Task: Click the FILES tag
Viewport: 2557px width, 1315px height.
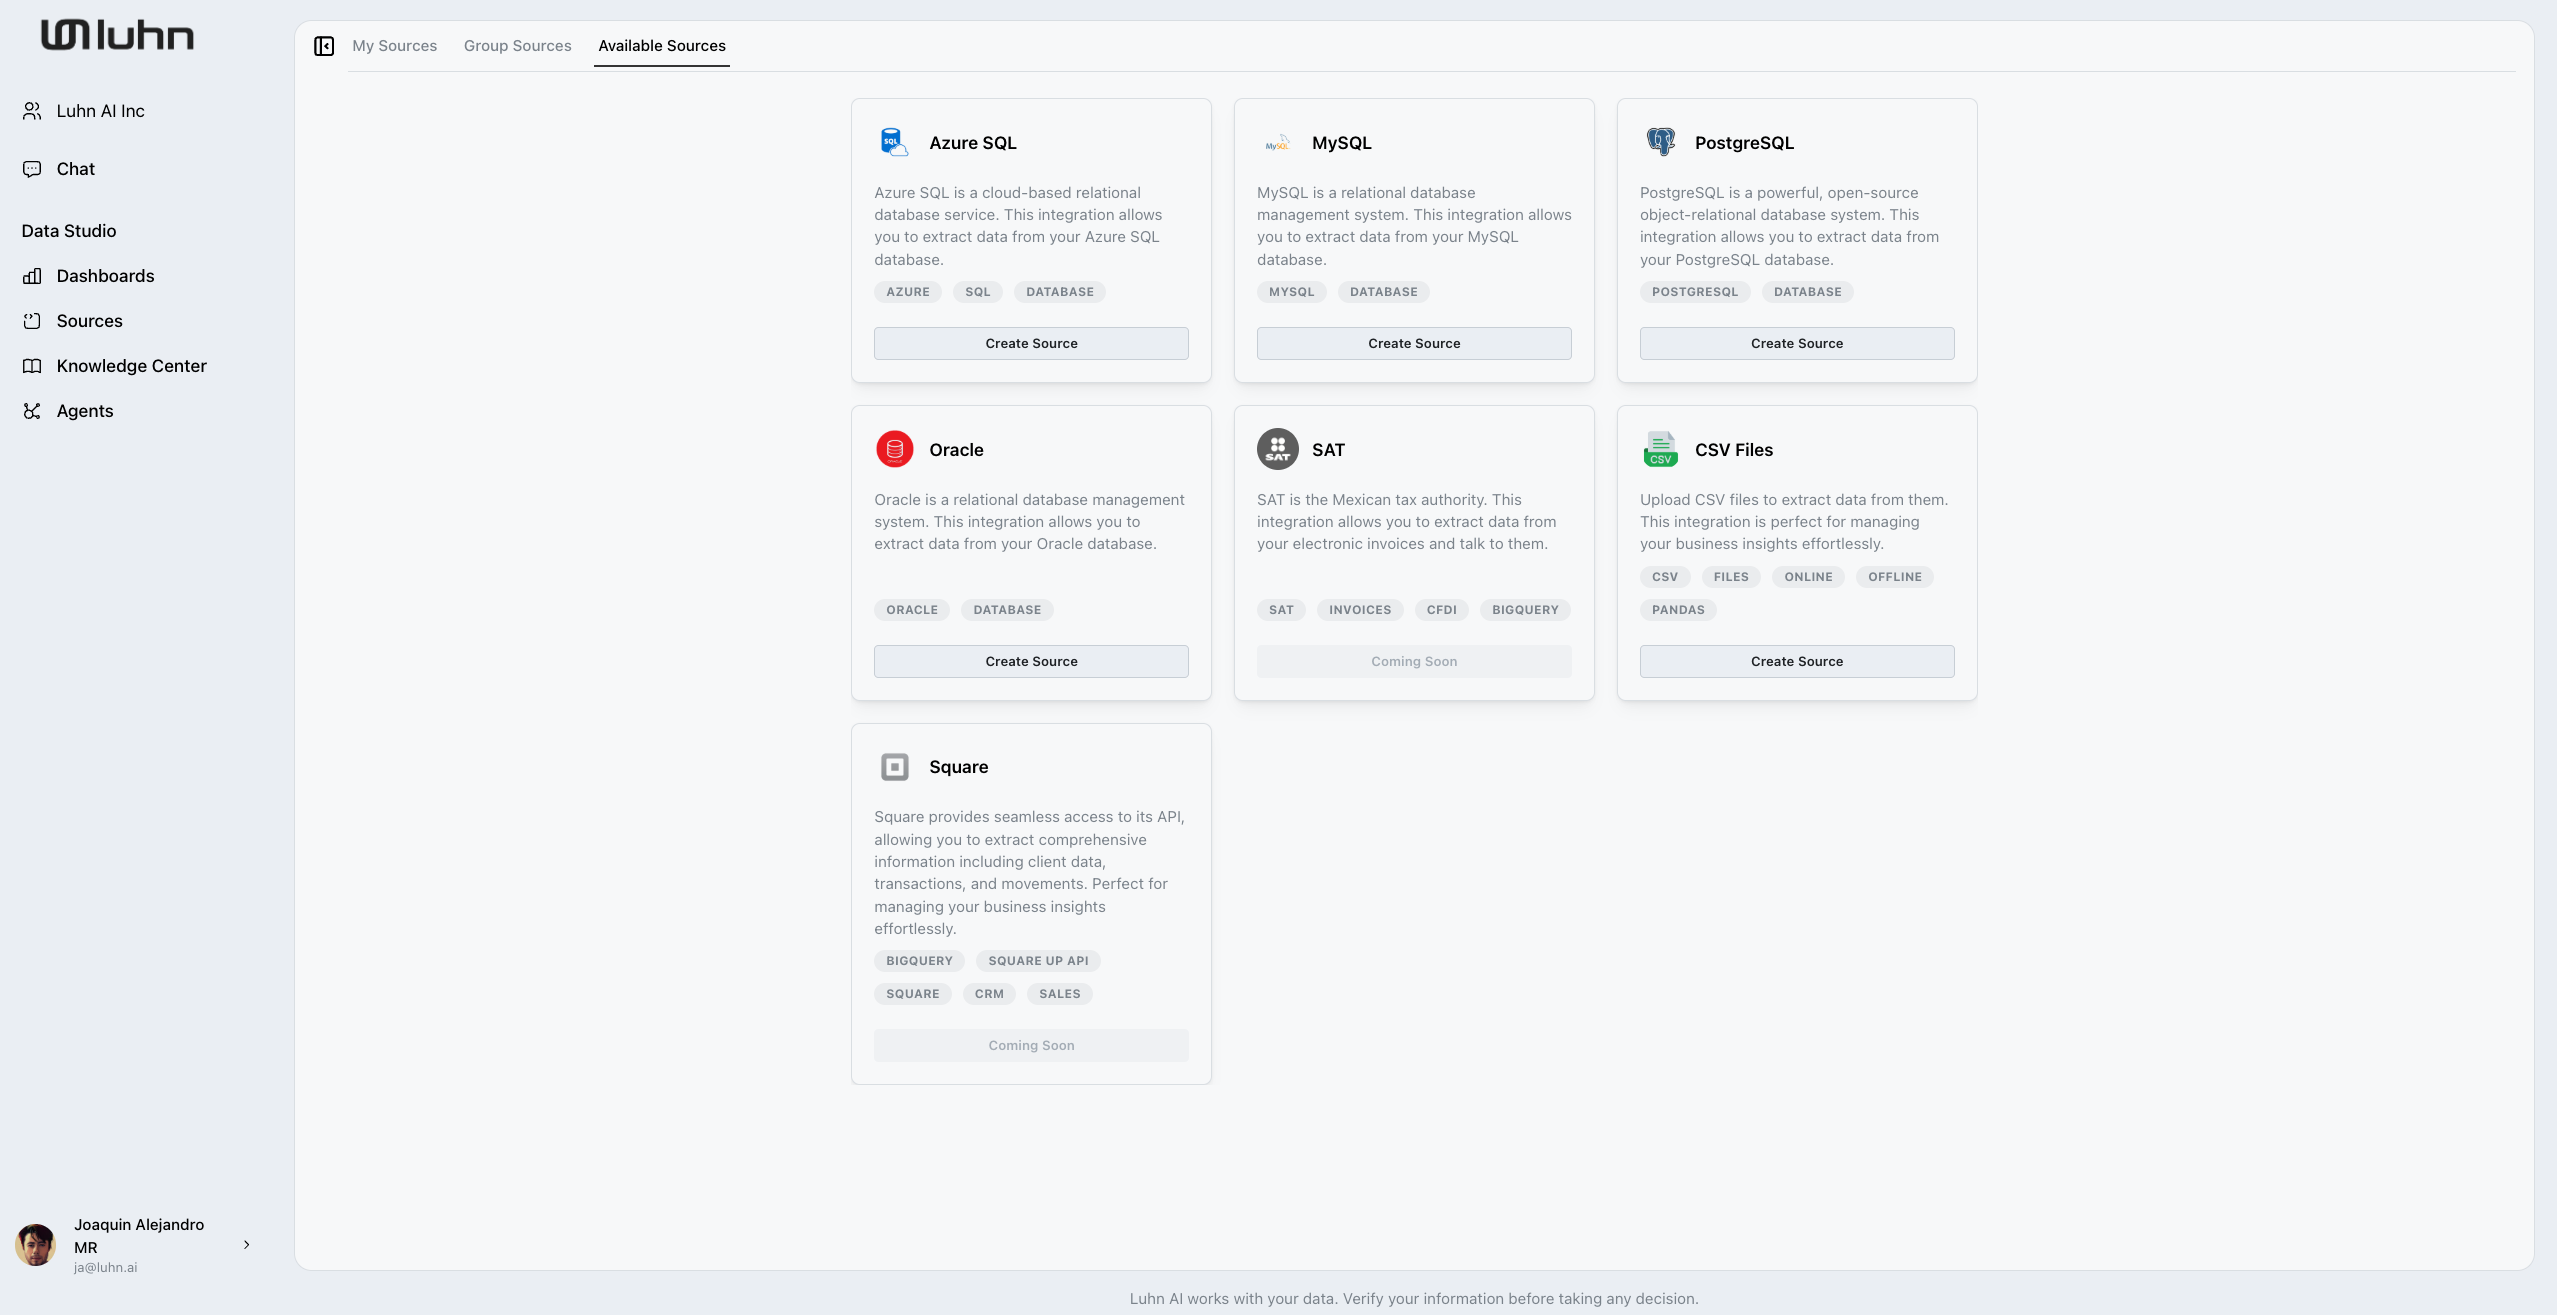Action: coord(1731,577)
